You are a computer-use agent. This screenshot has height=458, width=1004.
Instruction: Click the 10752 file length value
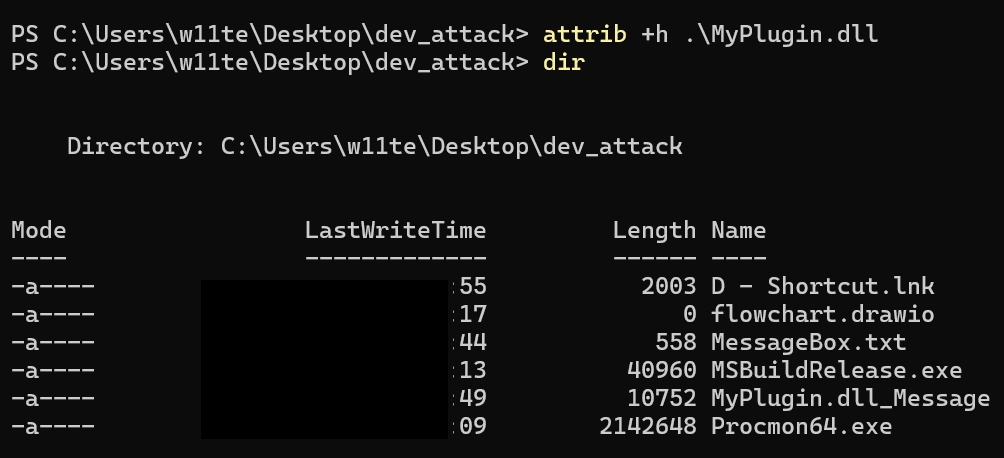(661, 399)
